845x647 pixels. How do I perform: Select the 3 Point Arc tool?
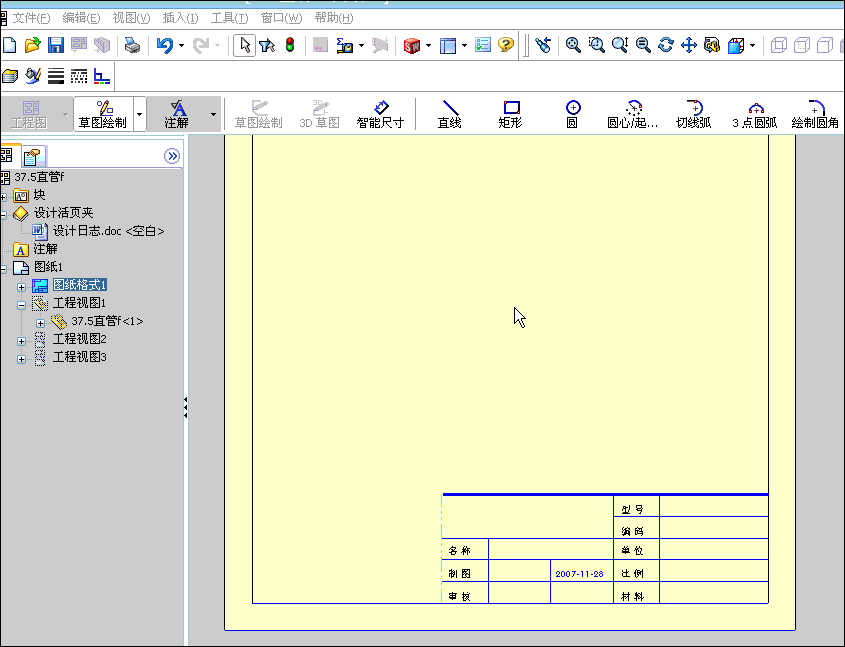pyautogui.click(x=754, y=114)
